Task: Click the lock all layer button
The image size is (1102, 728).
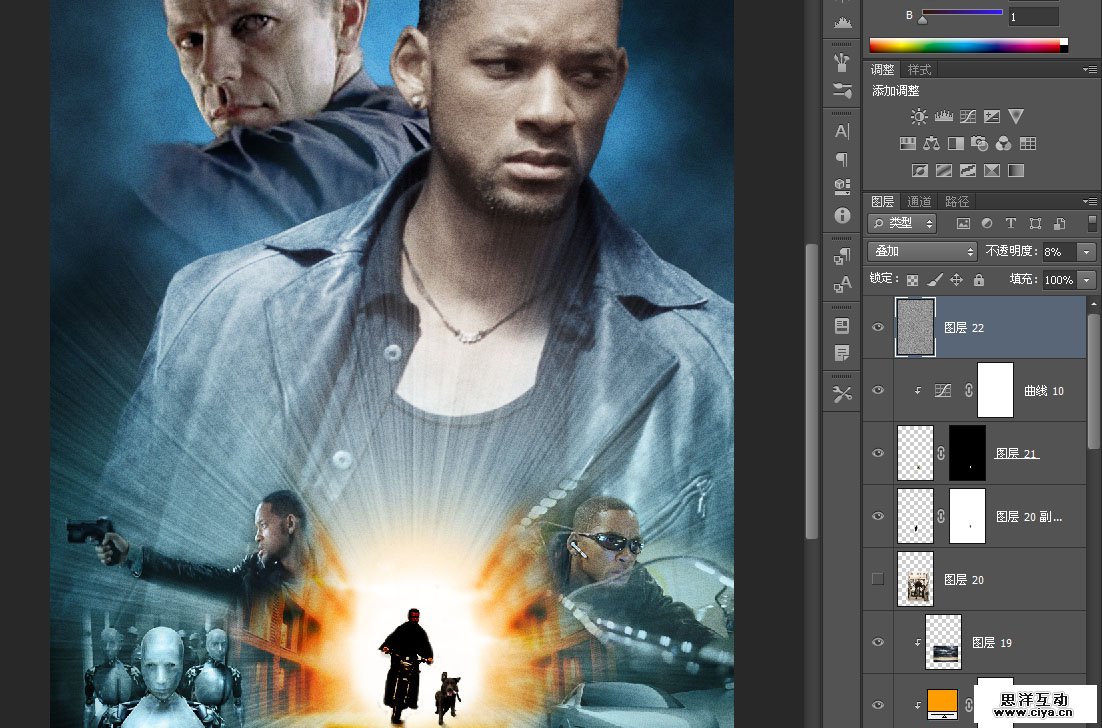Action: 979,280
